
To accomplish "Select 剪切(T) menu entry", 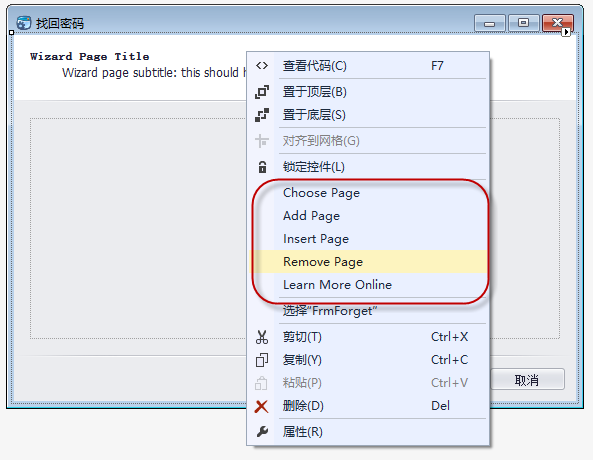I will (368, 337).
